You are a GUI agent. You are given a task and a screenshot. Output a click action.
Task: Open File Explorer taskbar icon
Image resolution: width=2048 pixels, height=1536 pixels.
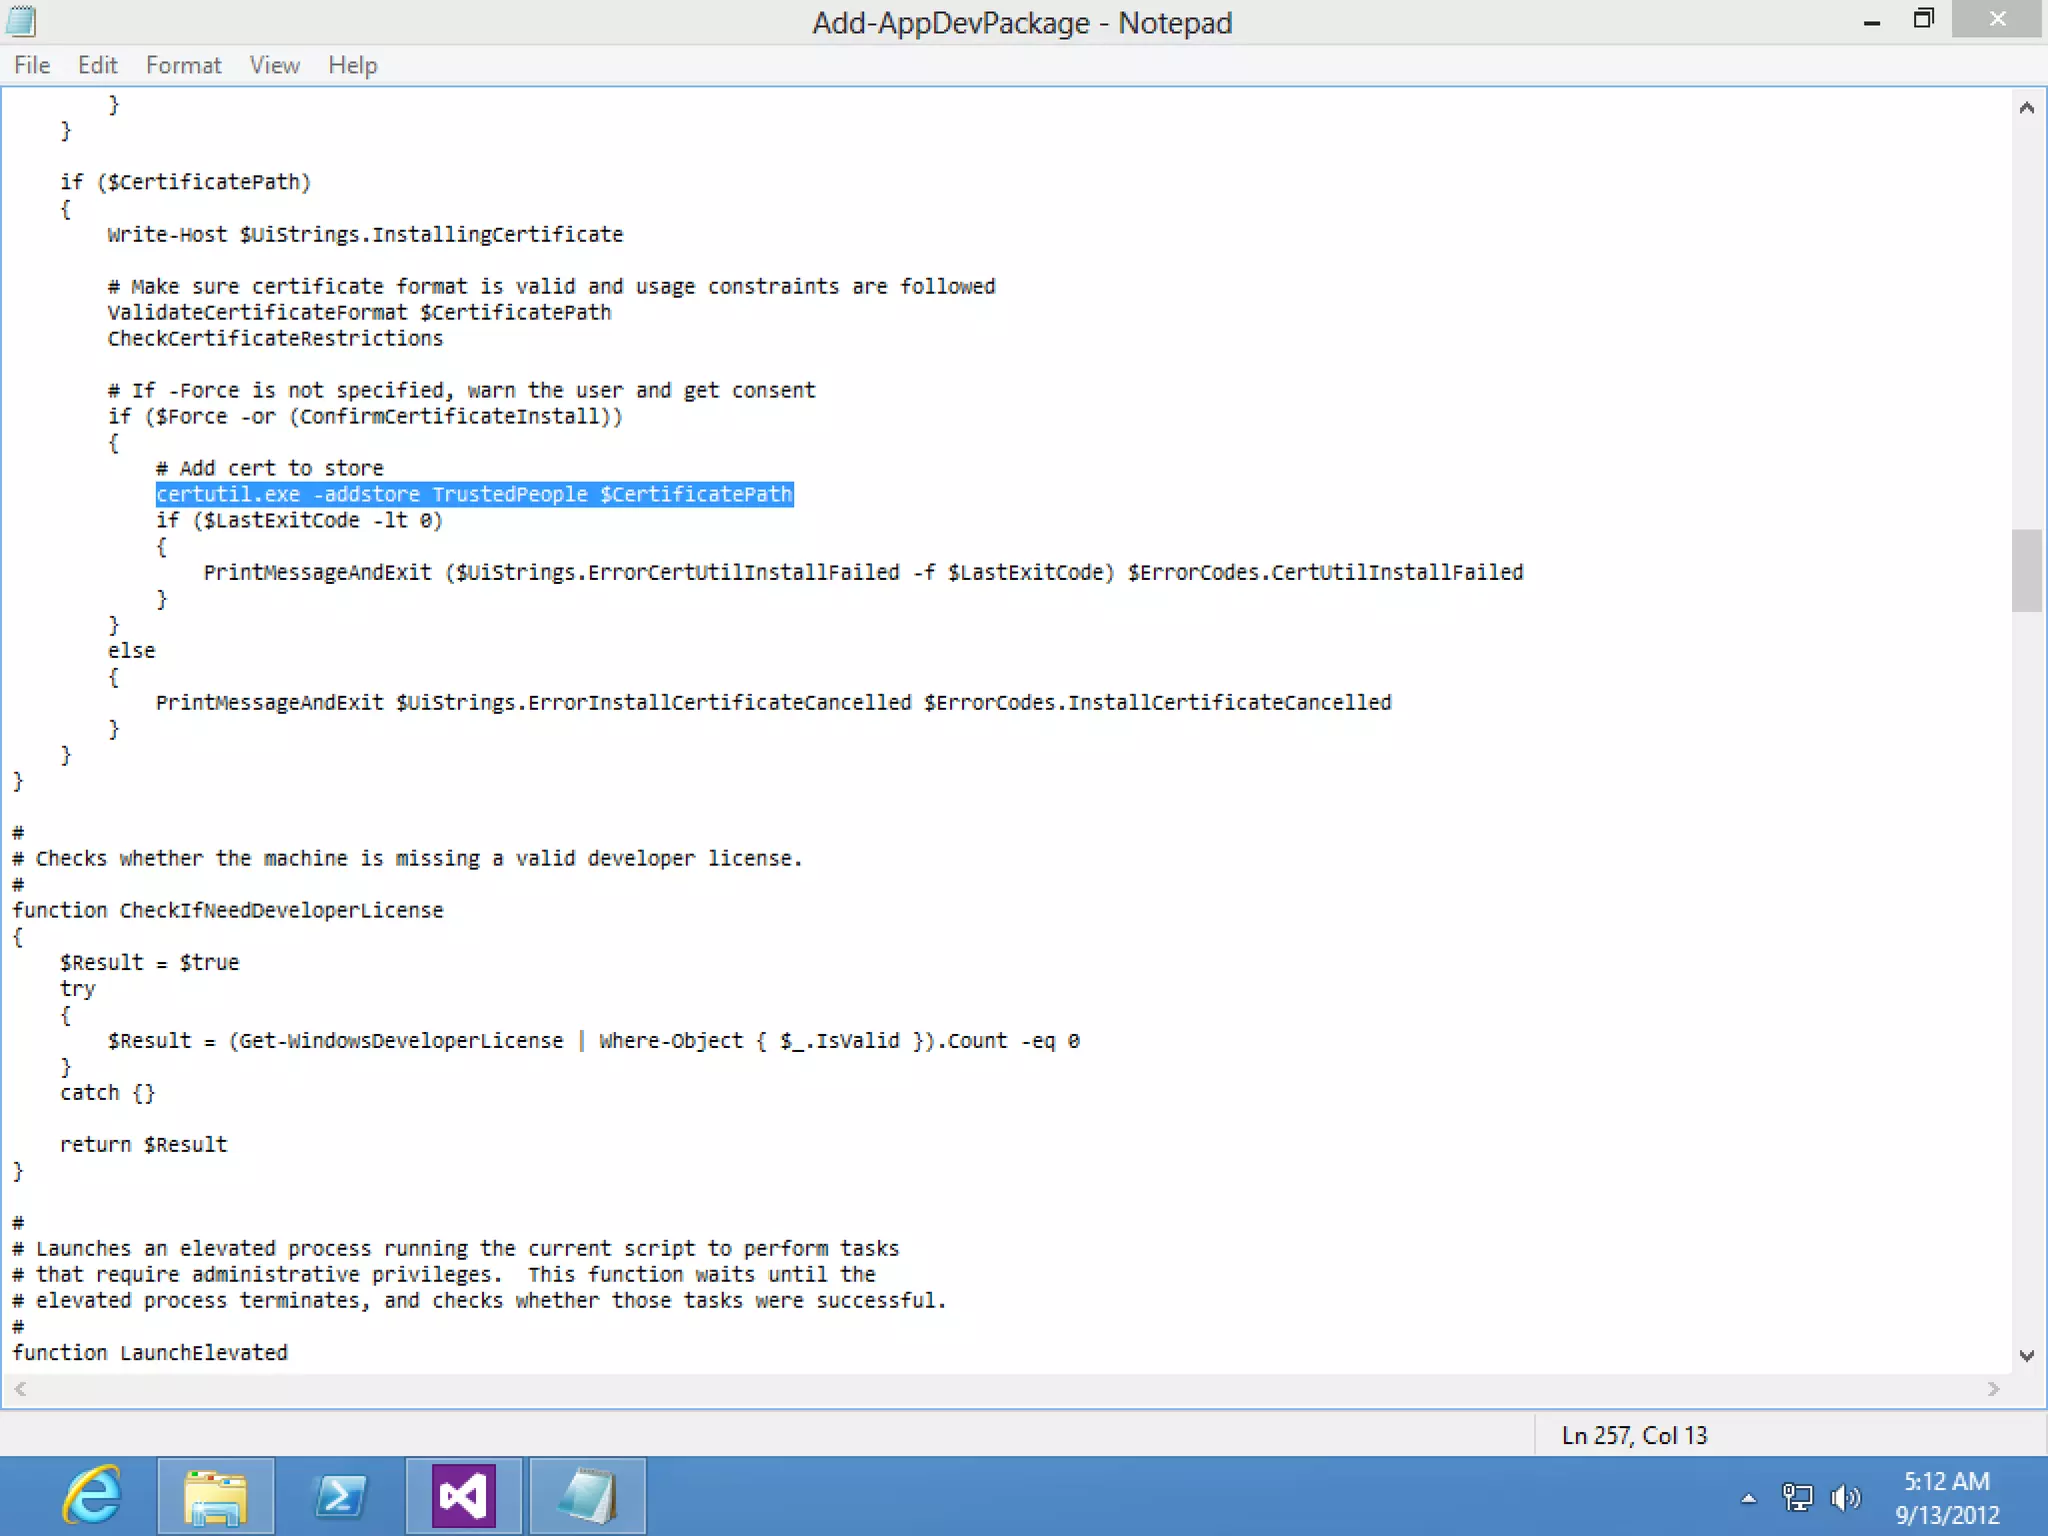coord(216,1496)
